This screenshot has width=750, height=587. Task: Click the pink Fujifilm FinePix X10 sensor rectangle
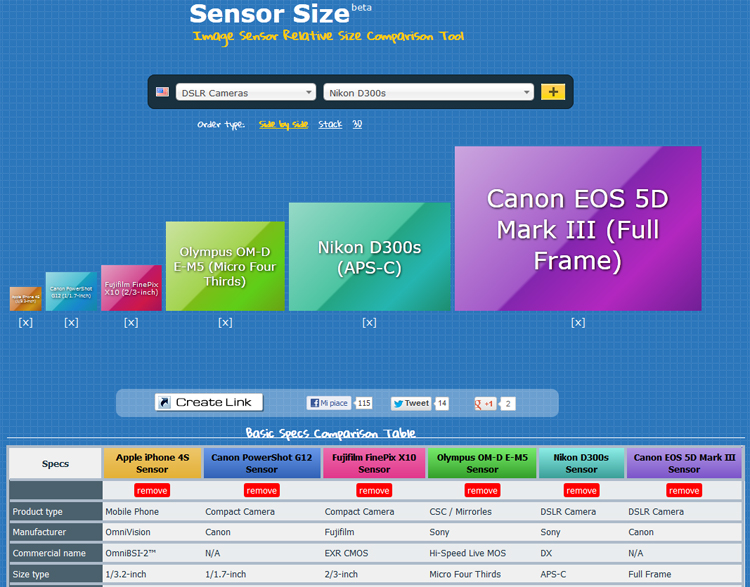(131, 288)
